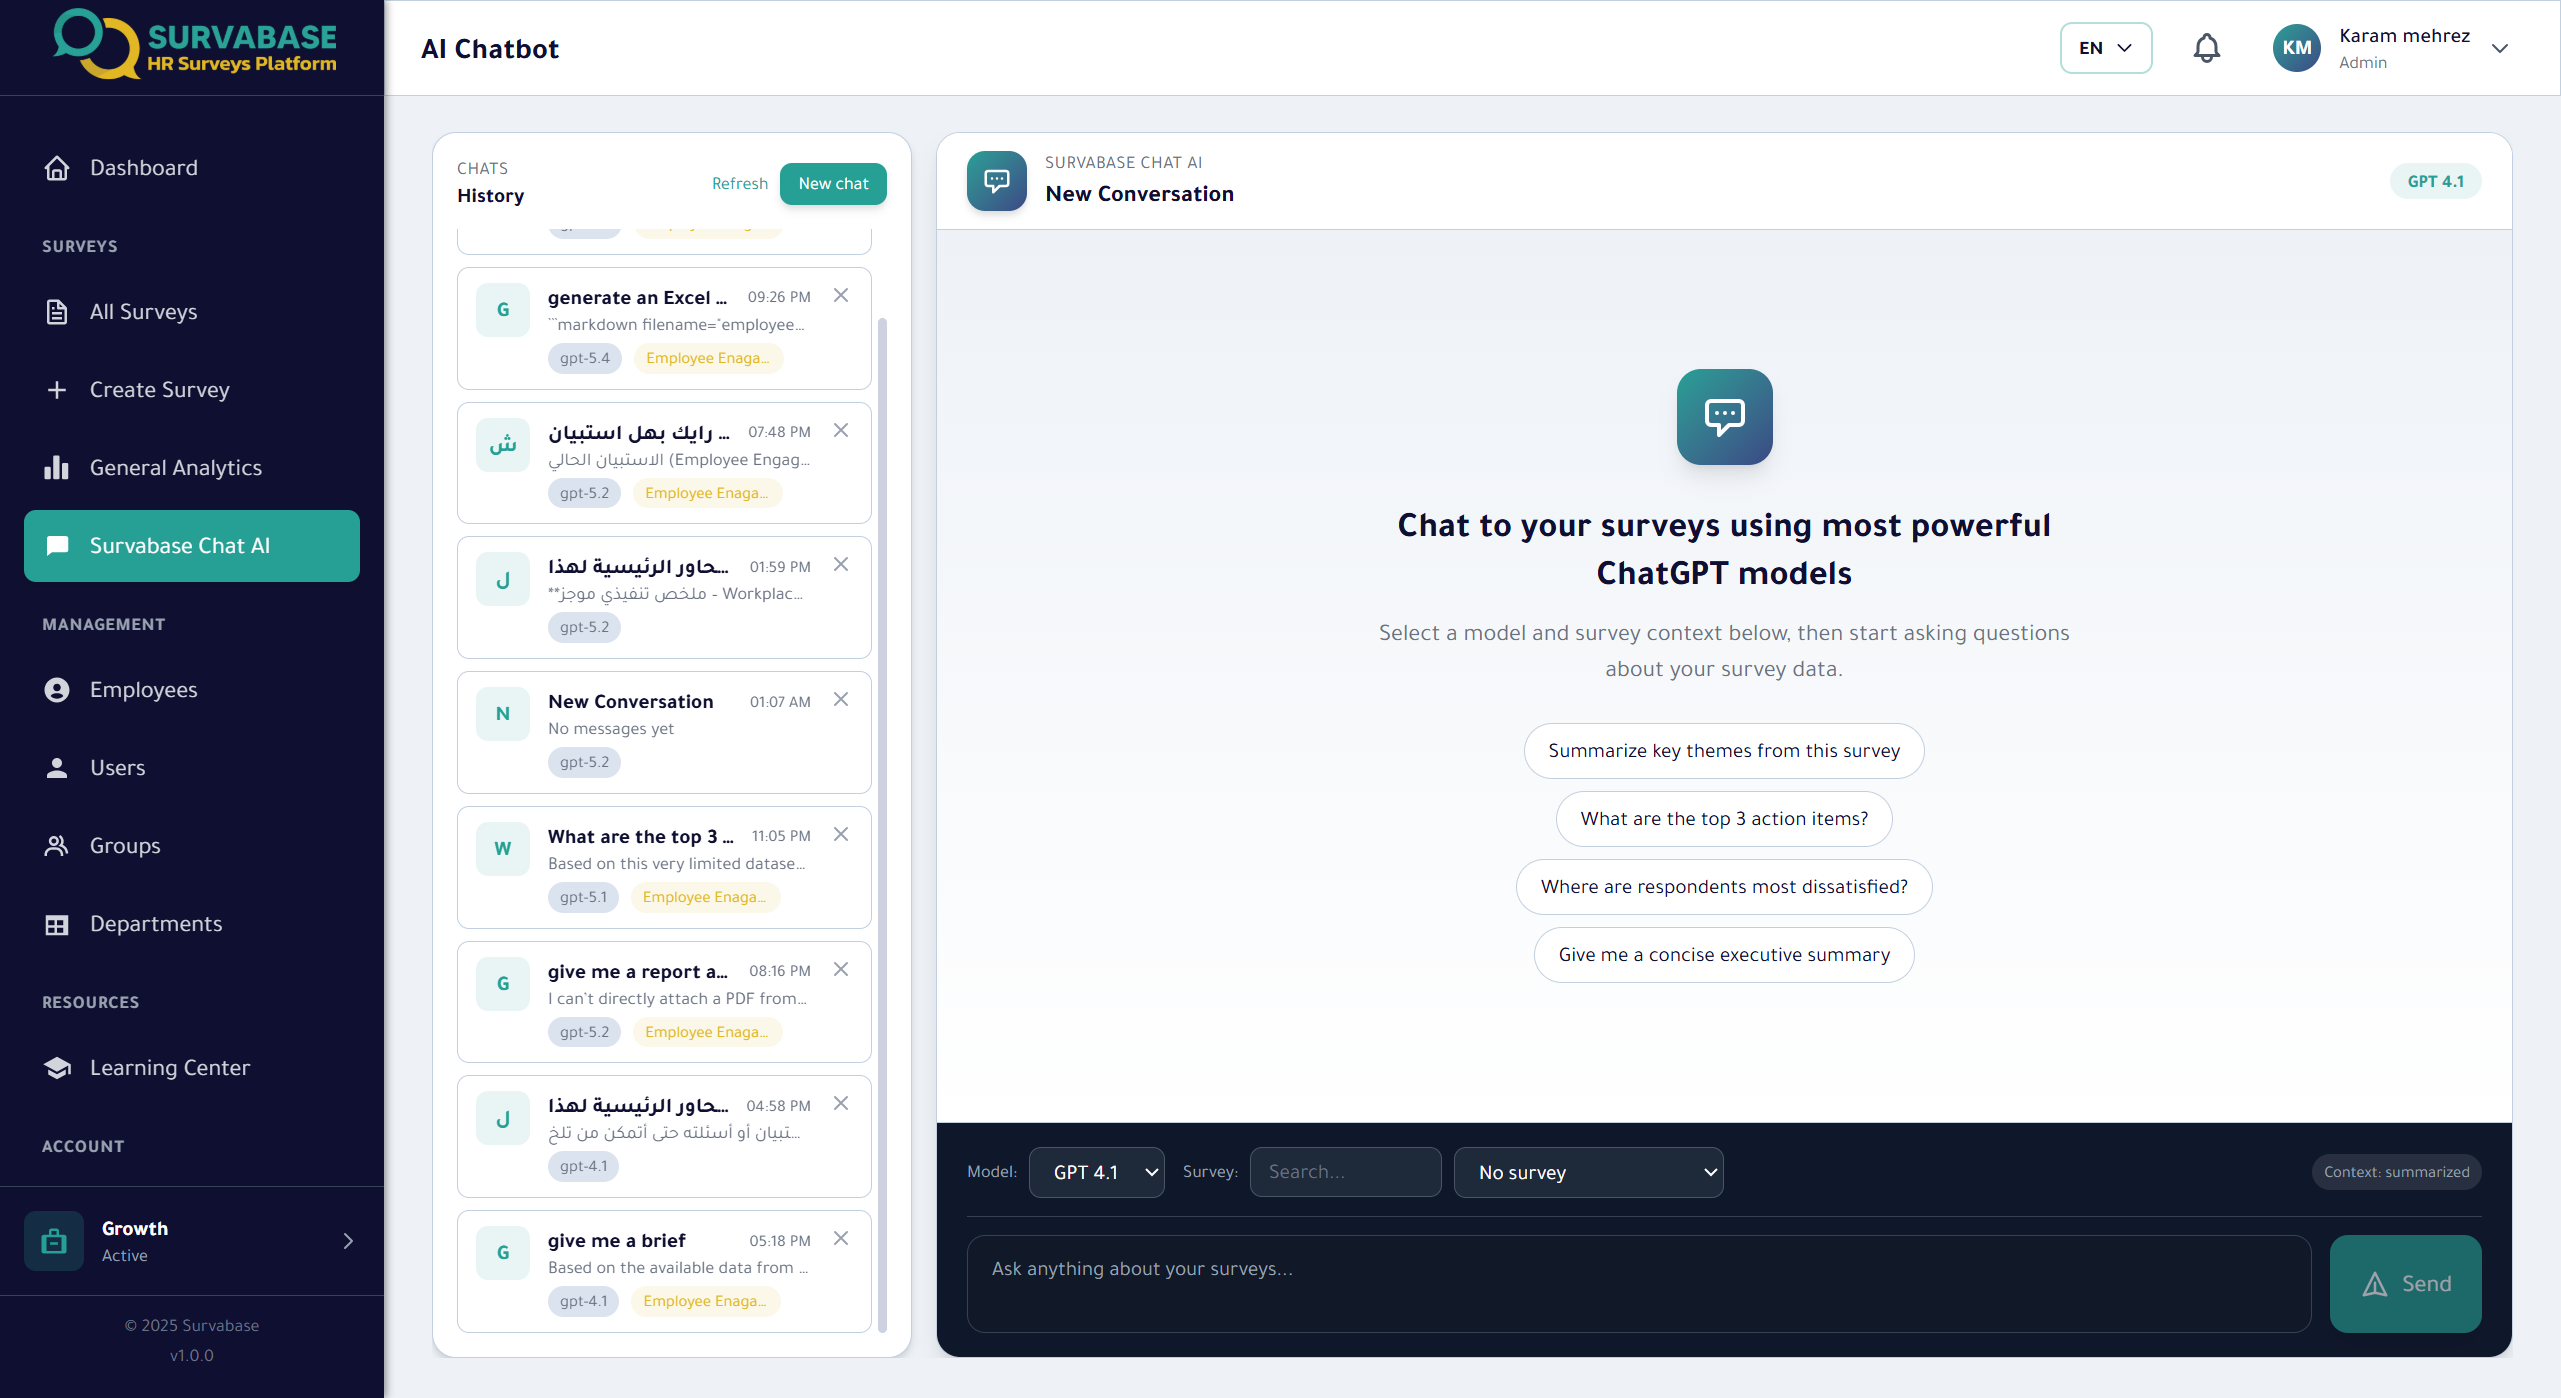Click the Send button

[x=2406, y=1284]
